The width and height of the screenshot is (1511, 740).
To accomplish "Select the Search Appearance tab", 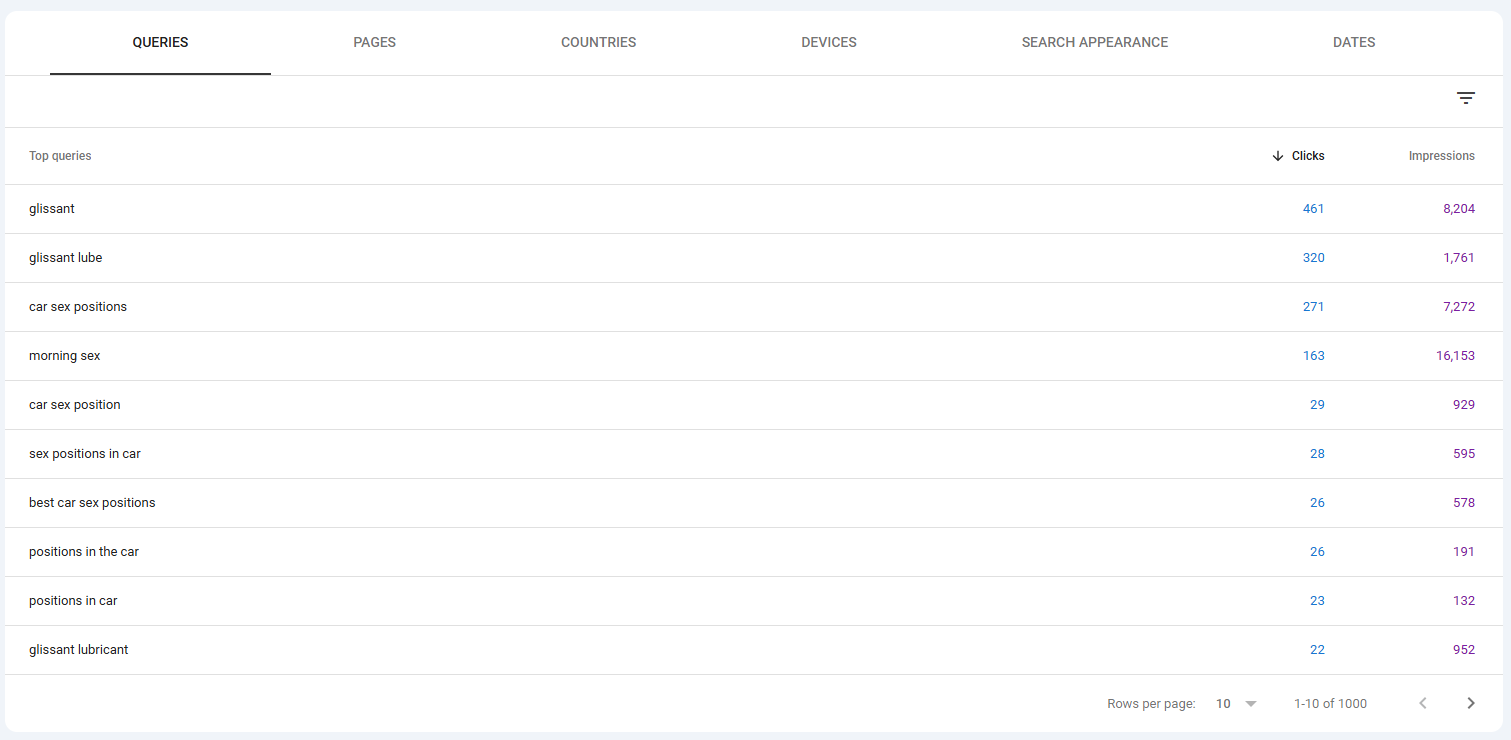I will point(1094,42).
